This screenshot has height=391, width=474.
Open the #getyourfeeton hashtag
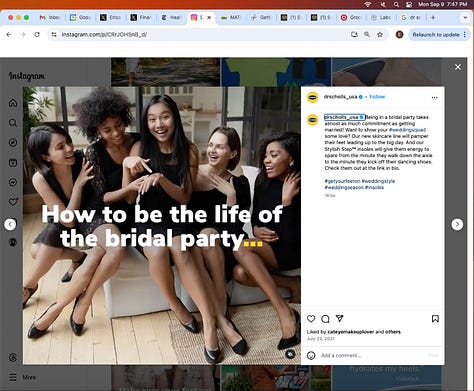pyautogui.click(x=342, y=181)
